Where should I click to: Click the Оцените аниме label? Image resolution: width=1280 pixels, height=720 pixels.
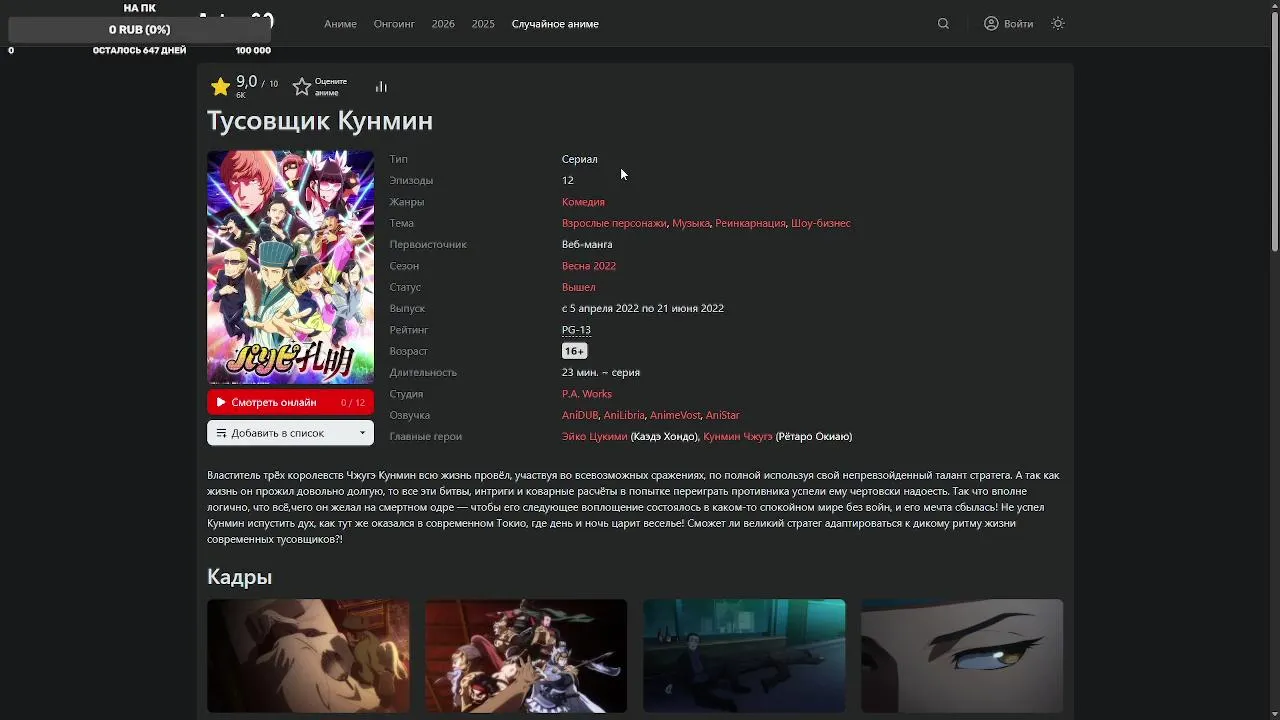(x=331, y=87)
